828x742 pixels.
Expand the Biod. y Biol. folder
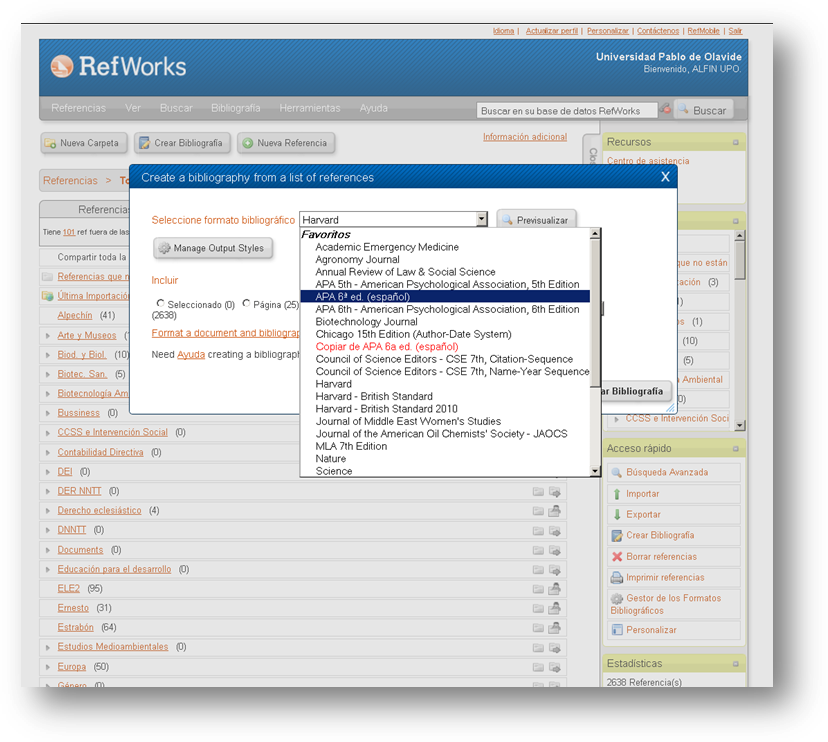48,355
